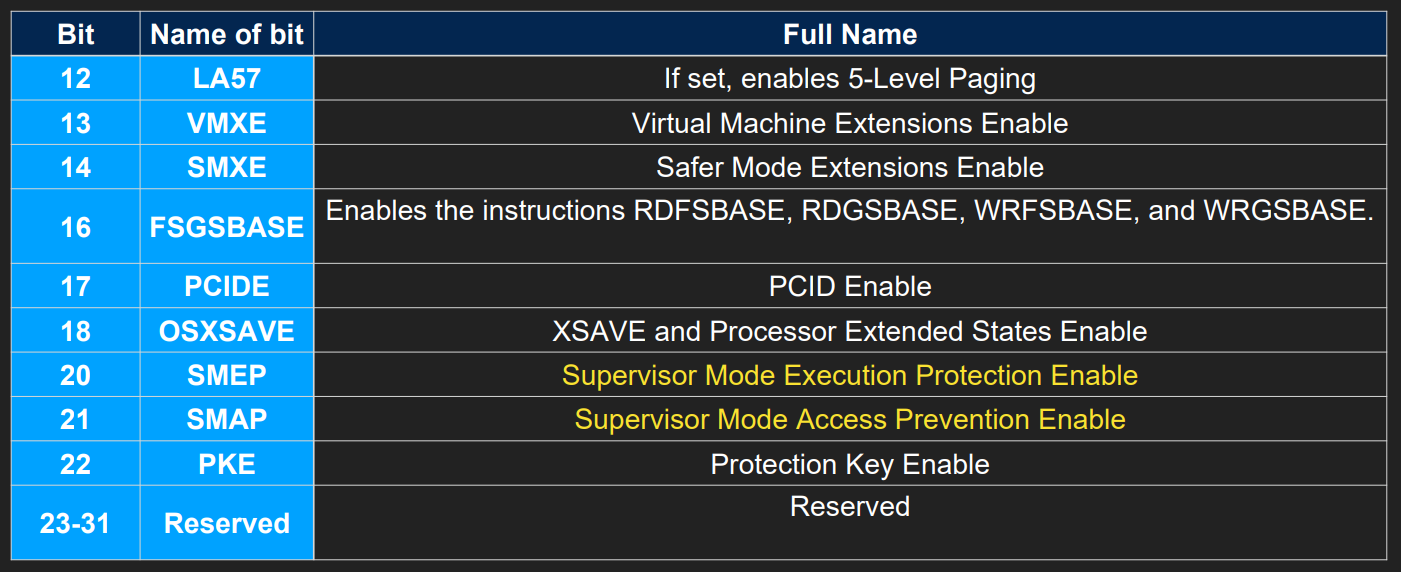This screenshot has height=572, width=1401.
Task: Click the yellow "Supervisor Mode Access Prevention Enable" text
Action: point(850,419)
